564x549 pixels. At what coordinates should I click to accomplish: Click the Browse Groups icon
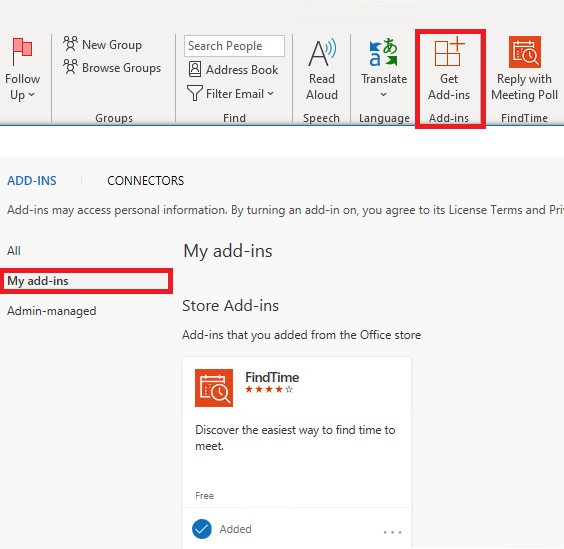(70, 67)
